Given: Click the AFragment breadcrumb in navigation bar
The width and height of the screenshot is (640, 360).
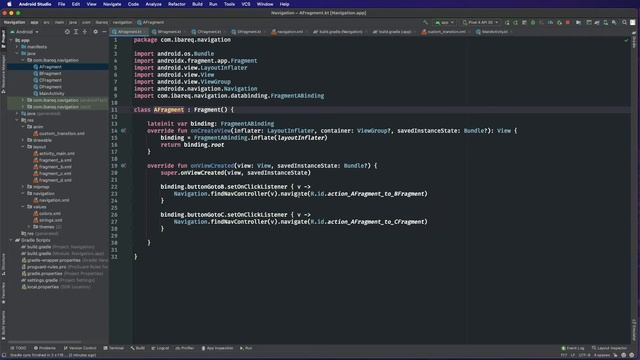Looking at the screenshot, I should 151,22.
